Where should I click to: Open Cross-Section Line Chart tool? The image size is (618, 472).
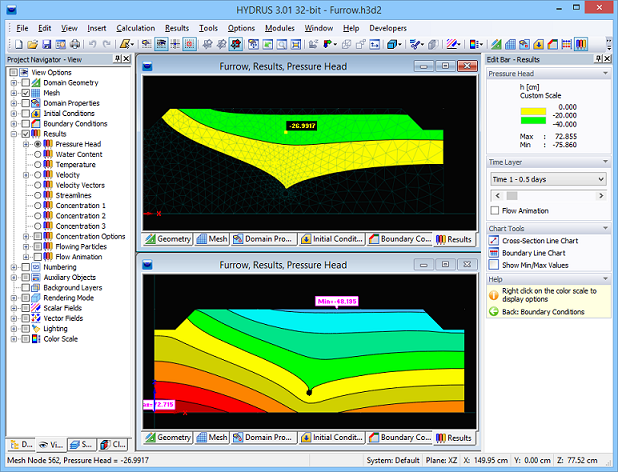tap(534, 241)
